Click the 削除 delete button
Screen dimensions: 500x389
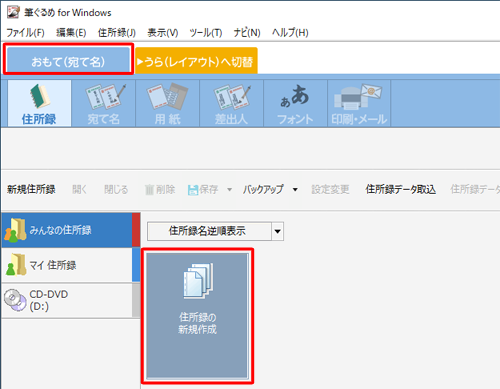tap(160, 189)
